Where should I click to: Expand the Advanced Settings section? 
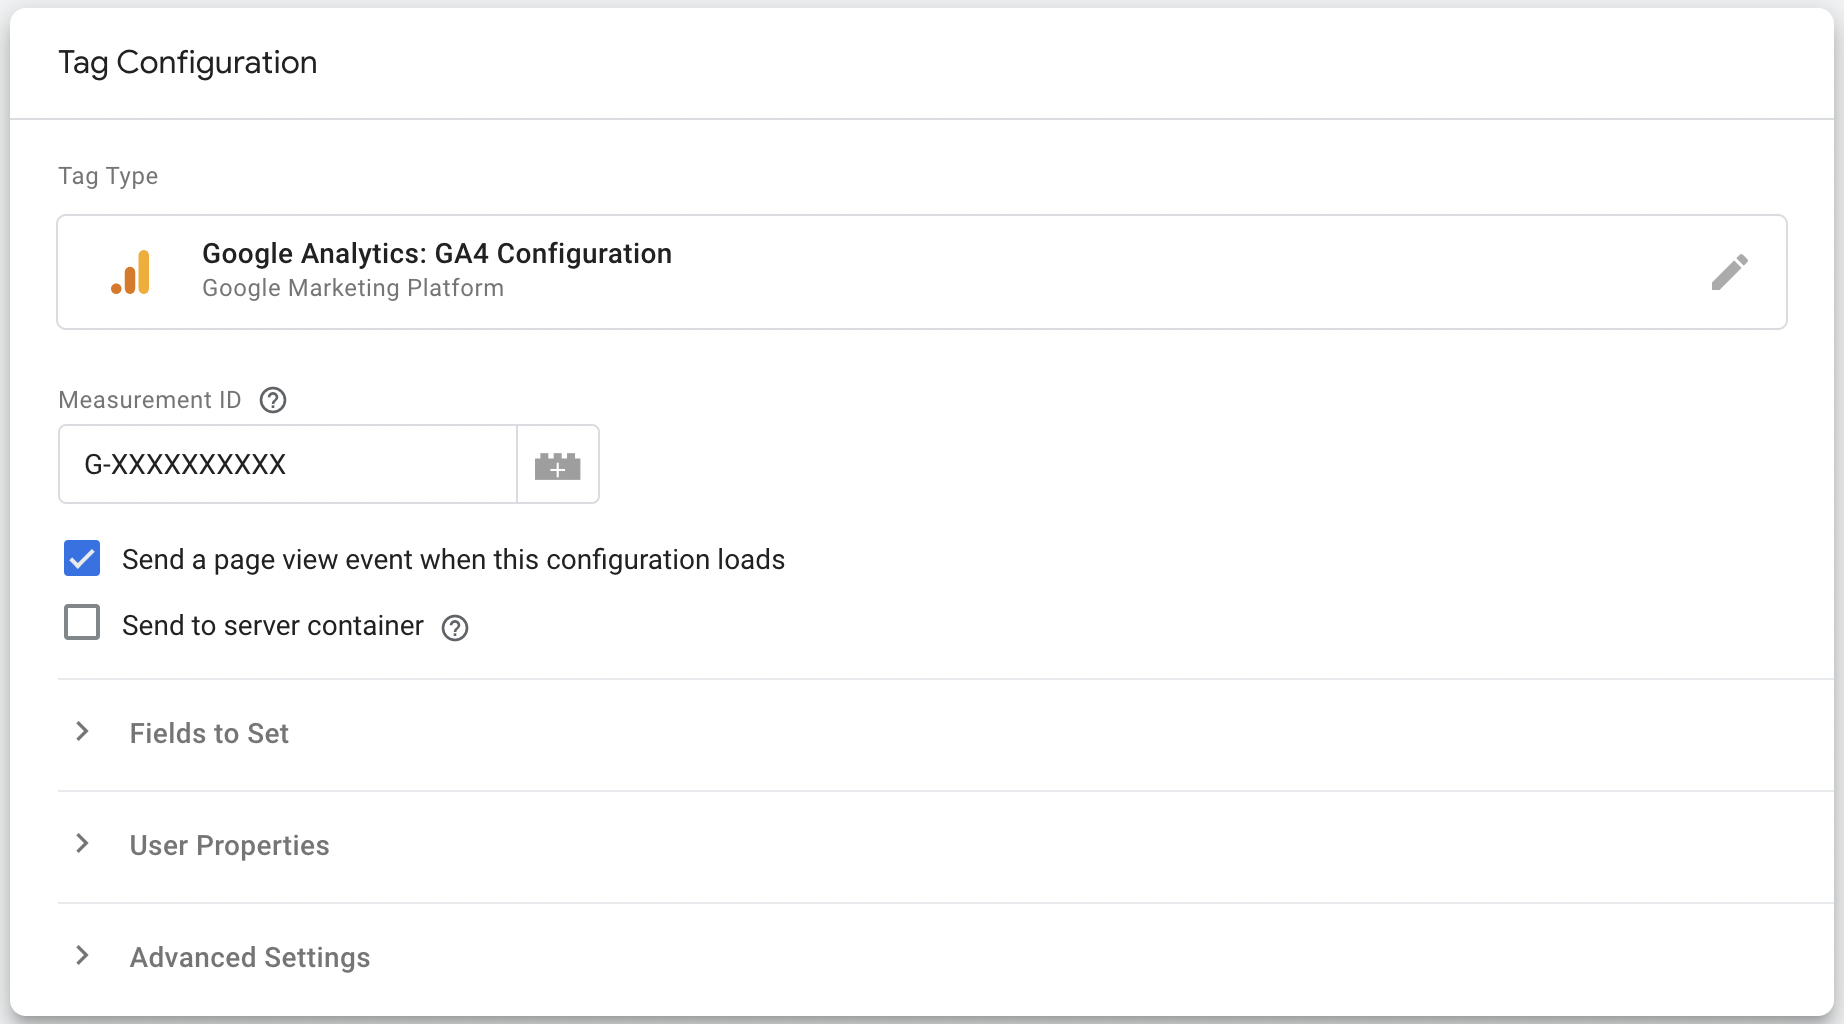click(249, 957)
